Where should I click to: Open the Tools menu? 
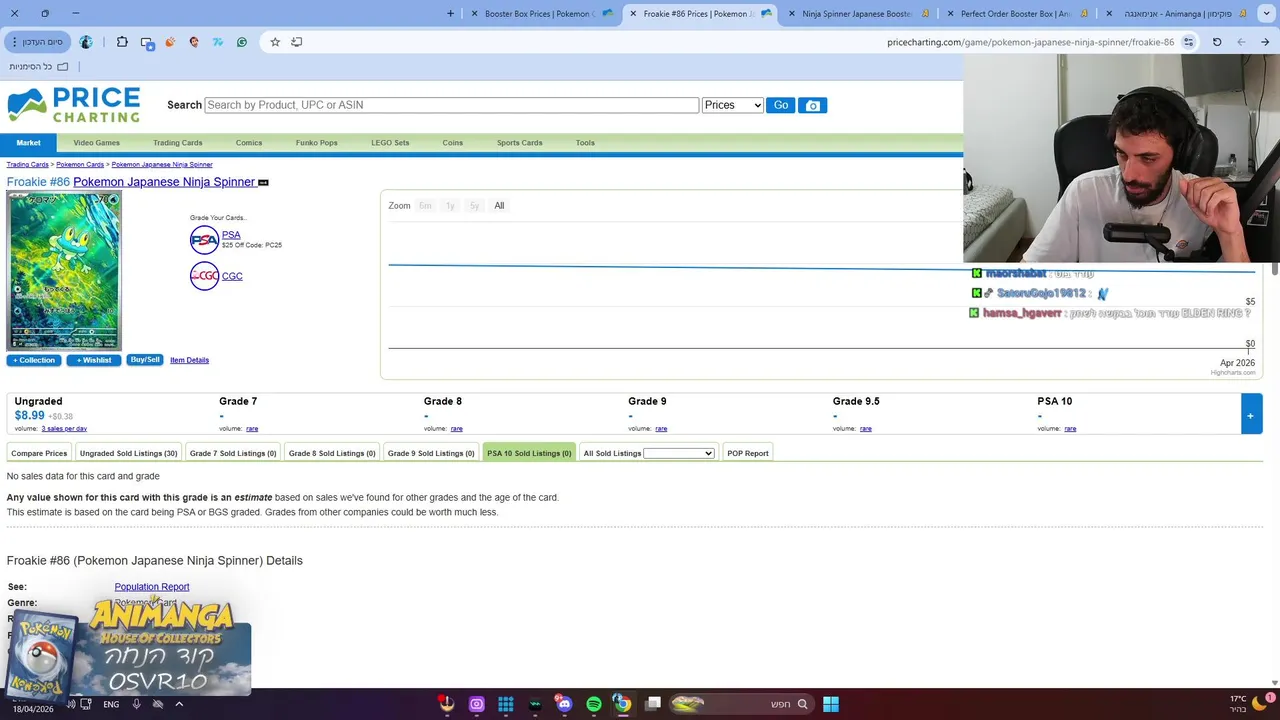tap(585, 143)
